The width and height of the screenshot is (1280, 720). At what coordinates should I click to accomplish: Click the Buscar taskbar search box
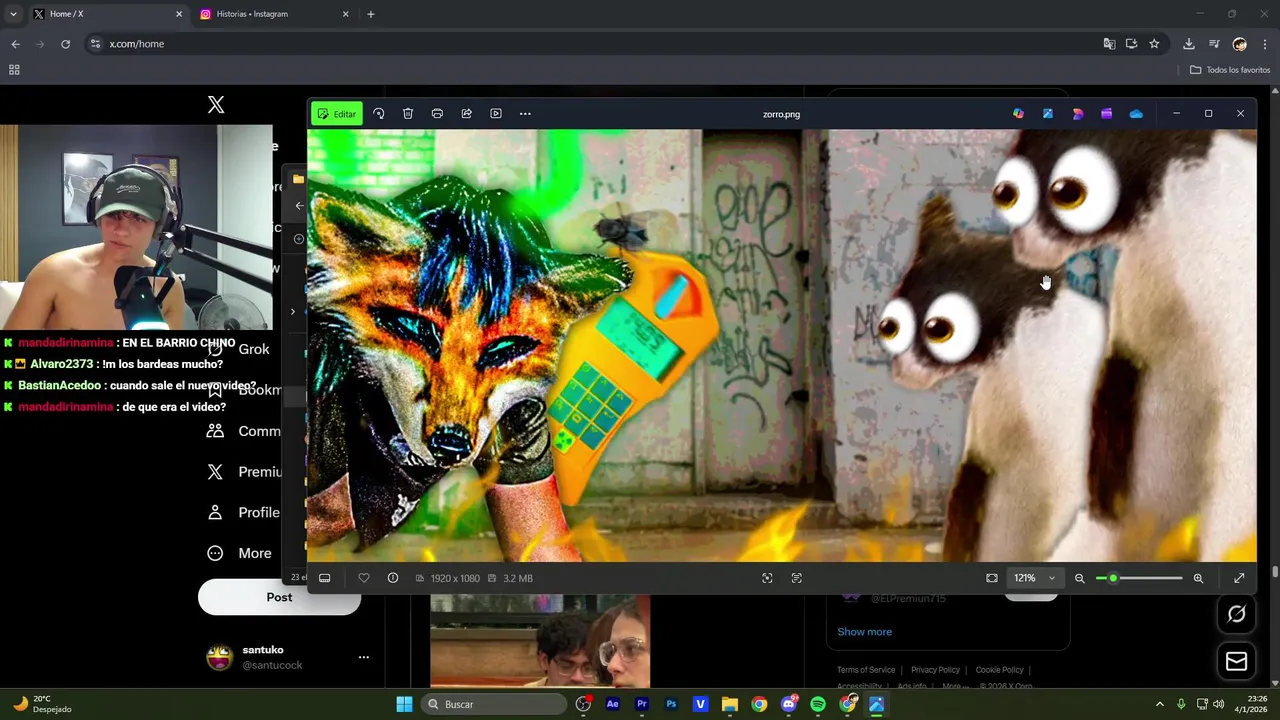click(x=495, y=704)
